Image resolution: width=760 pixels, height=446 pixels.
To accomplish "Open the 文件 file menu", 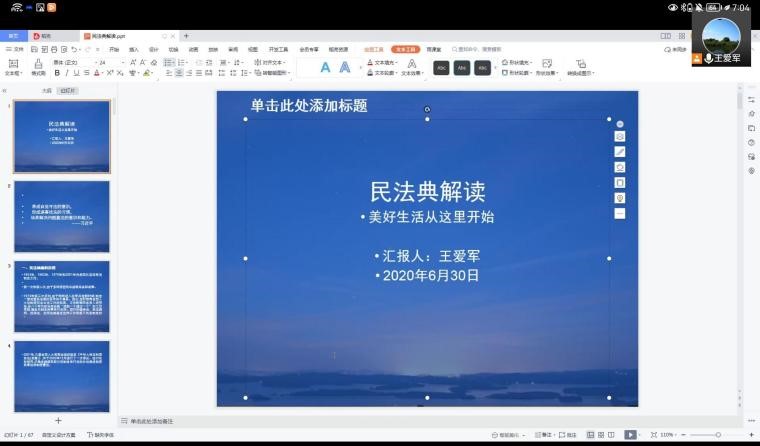I will tap(15, 49).
